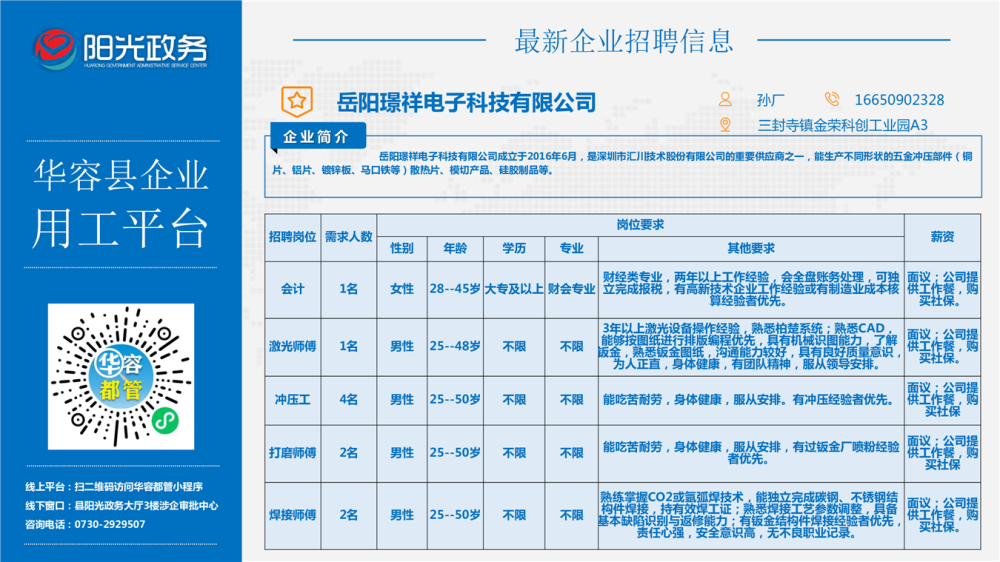Click the contact person icon
This screenshot has width=1000, height=562.
pyautogui.click(x=725, y=99)
